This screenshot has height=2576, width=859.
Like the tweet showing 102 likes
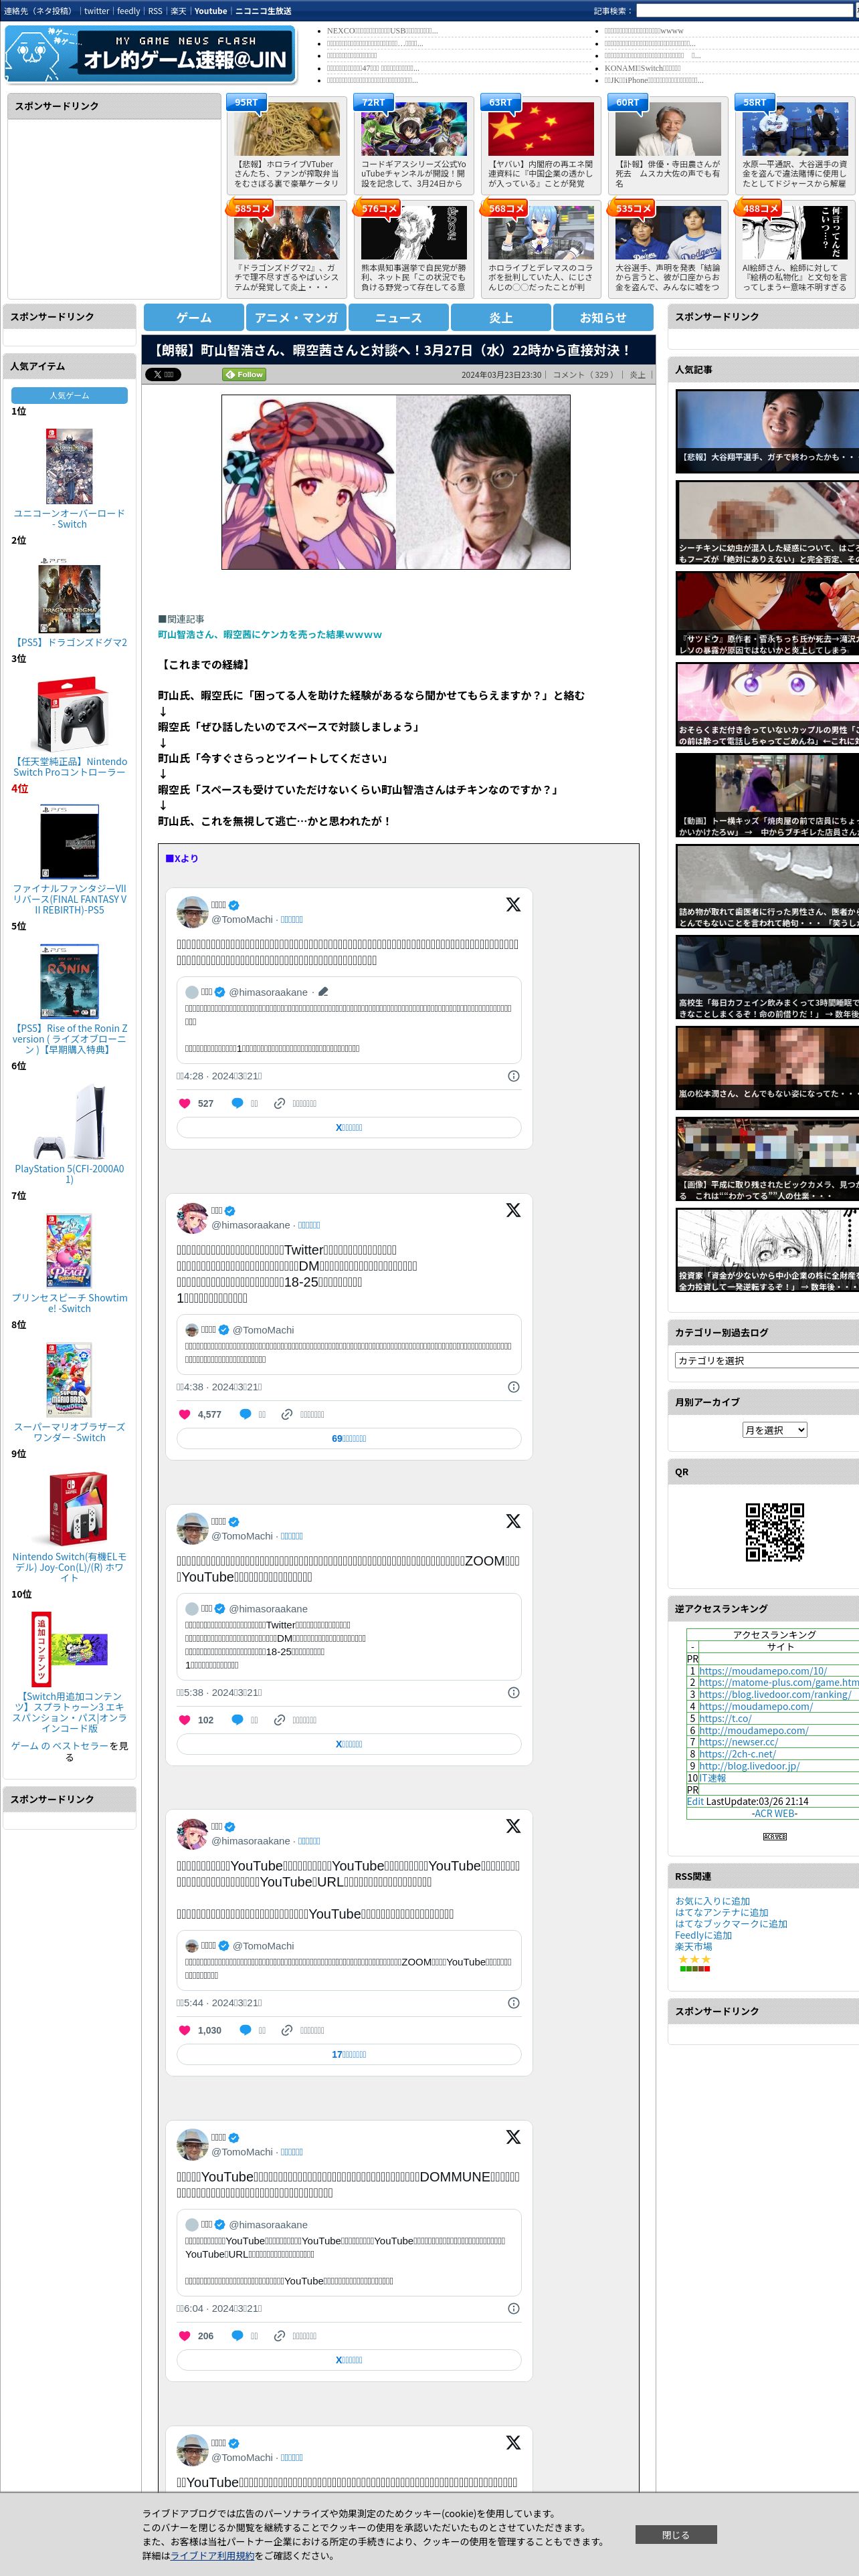pos(184,1720)
